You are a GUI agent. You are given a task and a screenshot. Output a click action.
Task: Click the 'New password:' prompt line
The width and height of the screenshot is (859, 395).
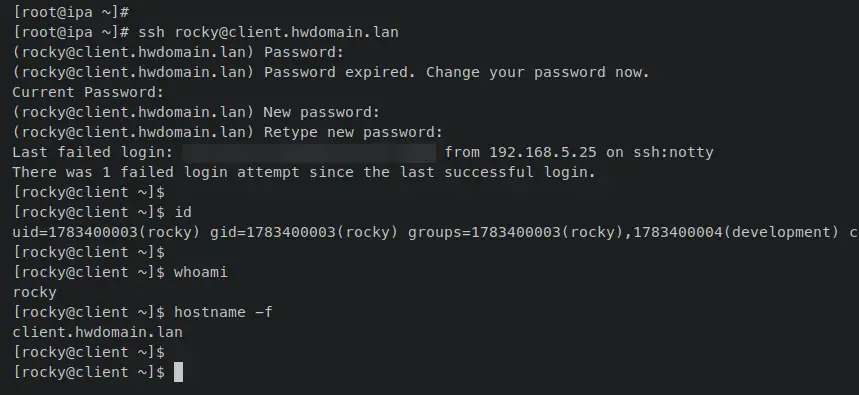coord(196,112)
